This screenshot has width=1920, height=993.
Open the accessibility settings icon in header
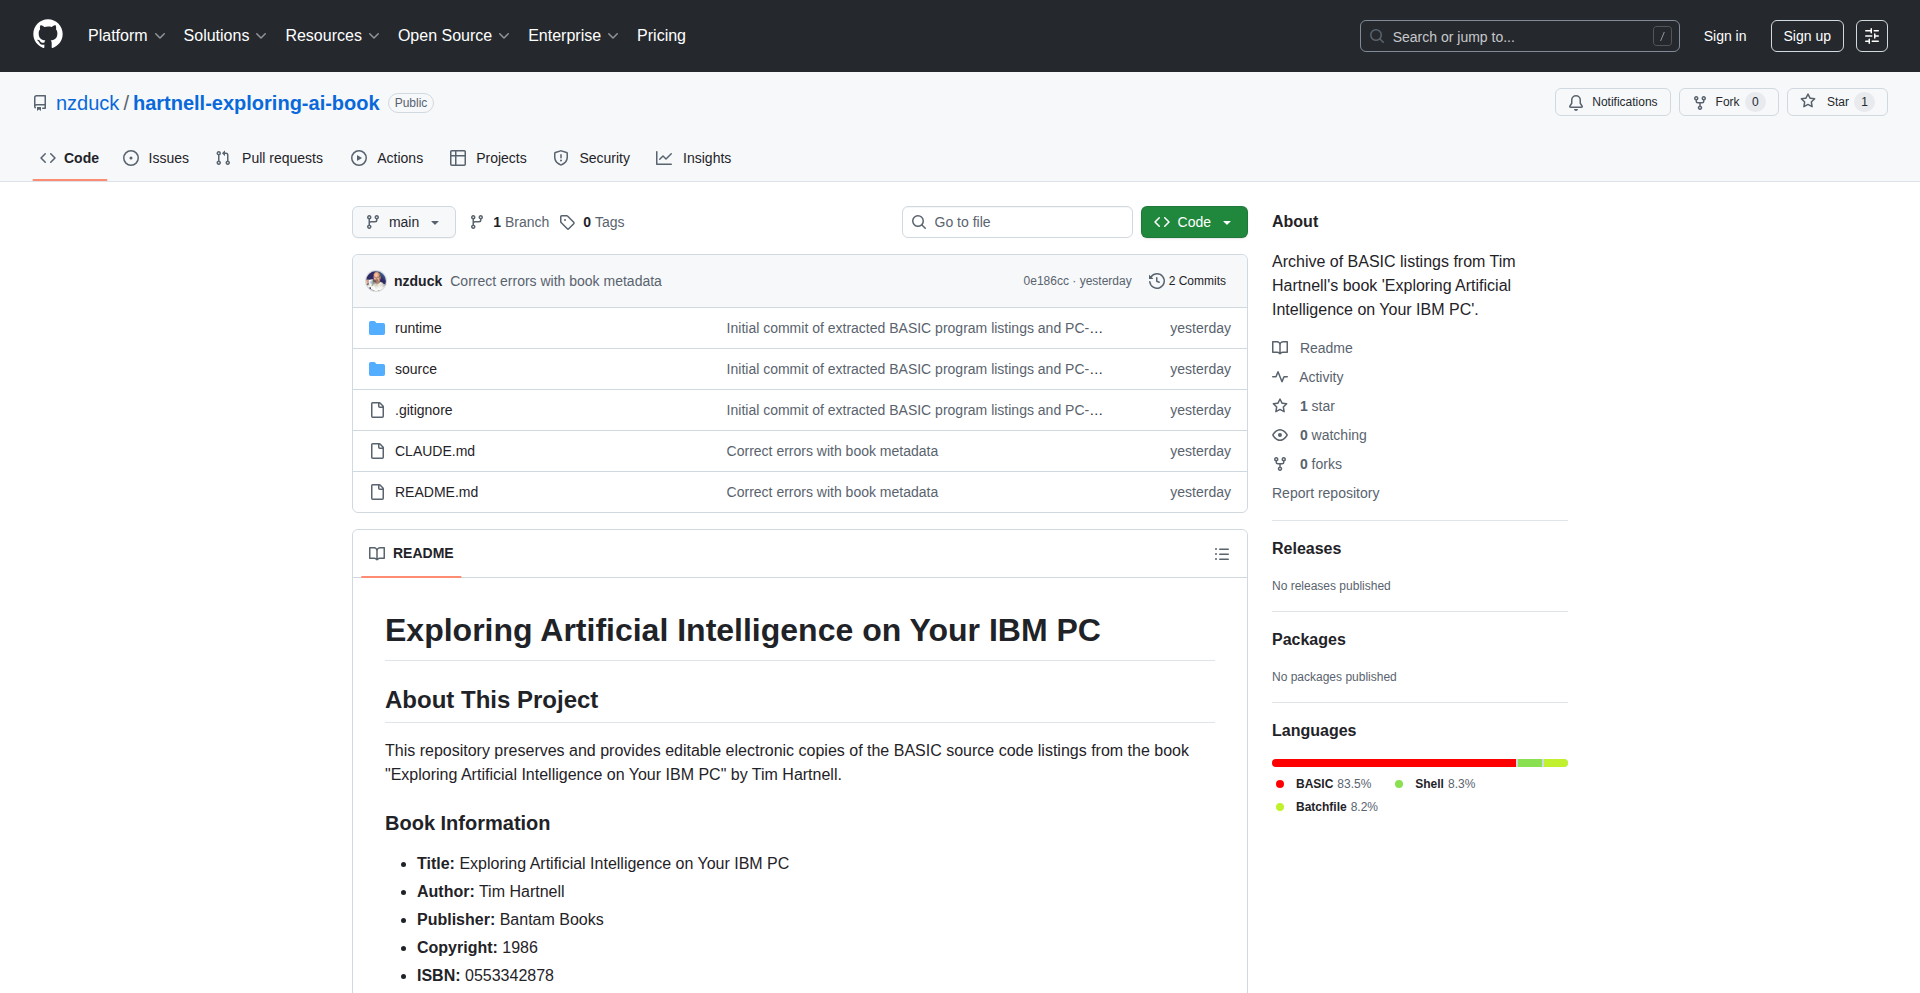point(1871,36)
